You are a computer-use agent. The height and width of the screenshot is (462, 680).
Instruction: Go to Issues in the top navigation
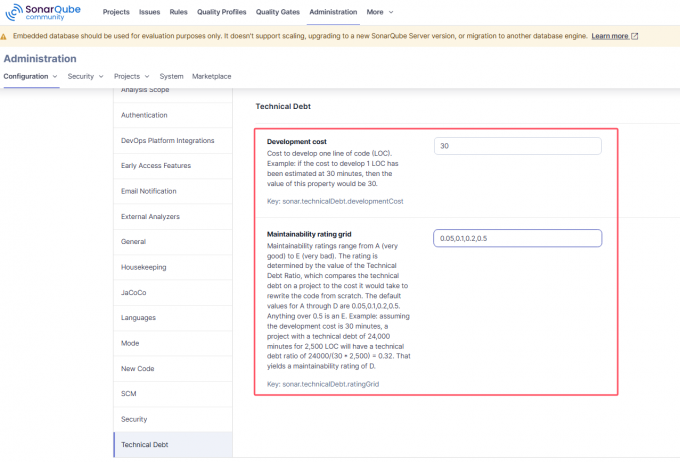[x=150, y=12]
